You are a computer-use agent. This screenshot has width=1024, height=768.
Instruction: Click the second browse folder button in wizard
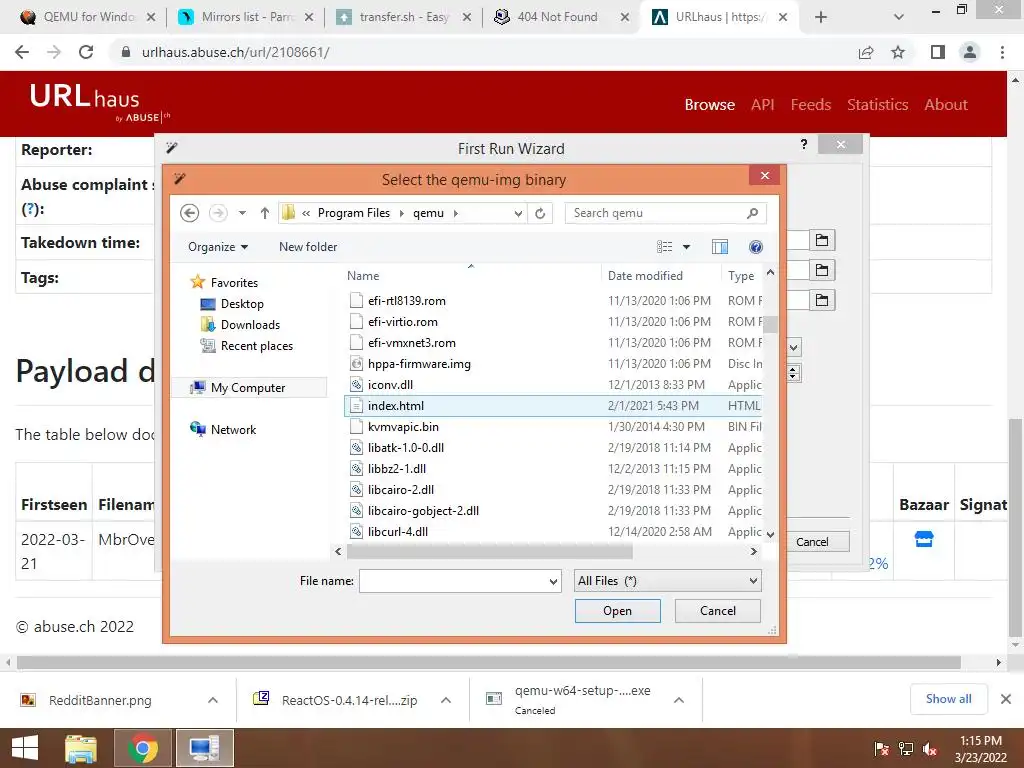coord(822,270)
